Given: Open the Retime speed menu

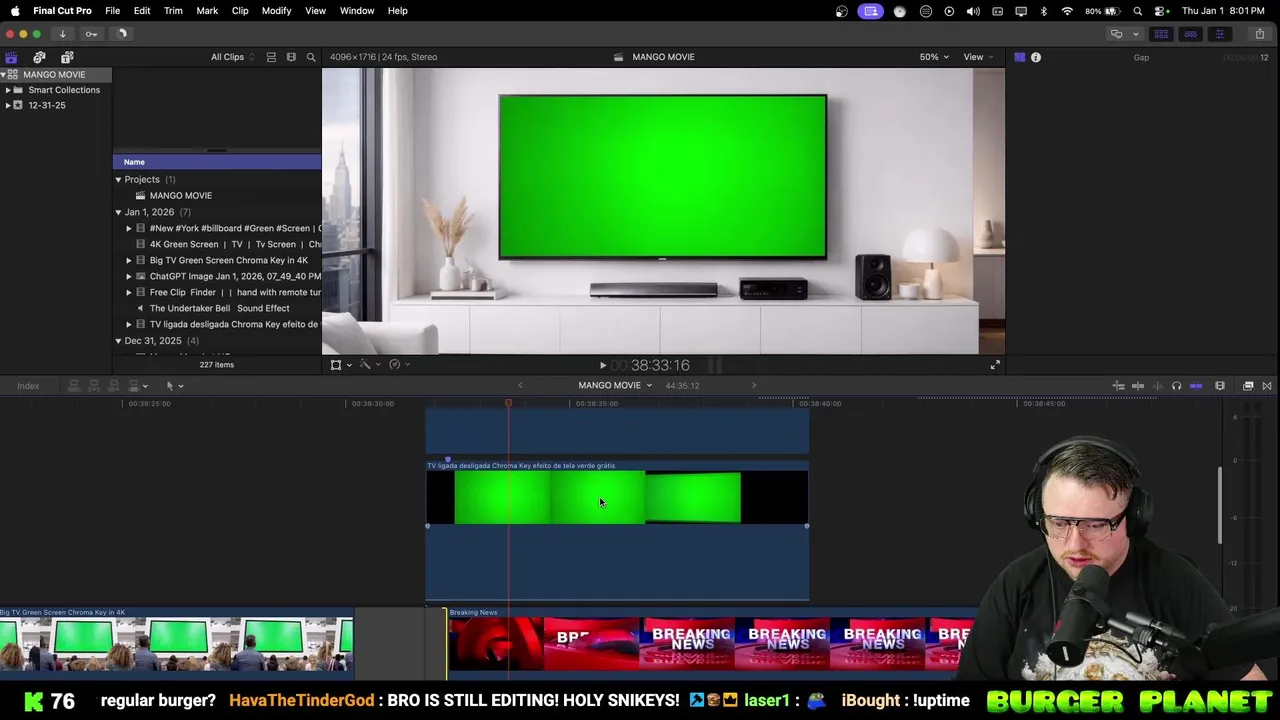Looking at the screenshot, I should 398,365.
